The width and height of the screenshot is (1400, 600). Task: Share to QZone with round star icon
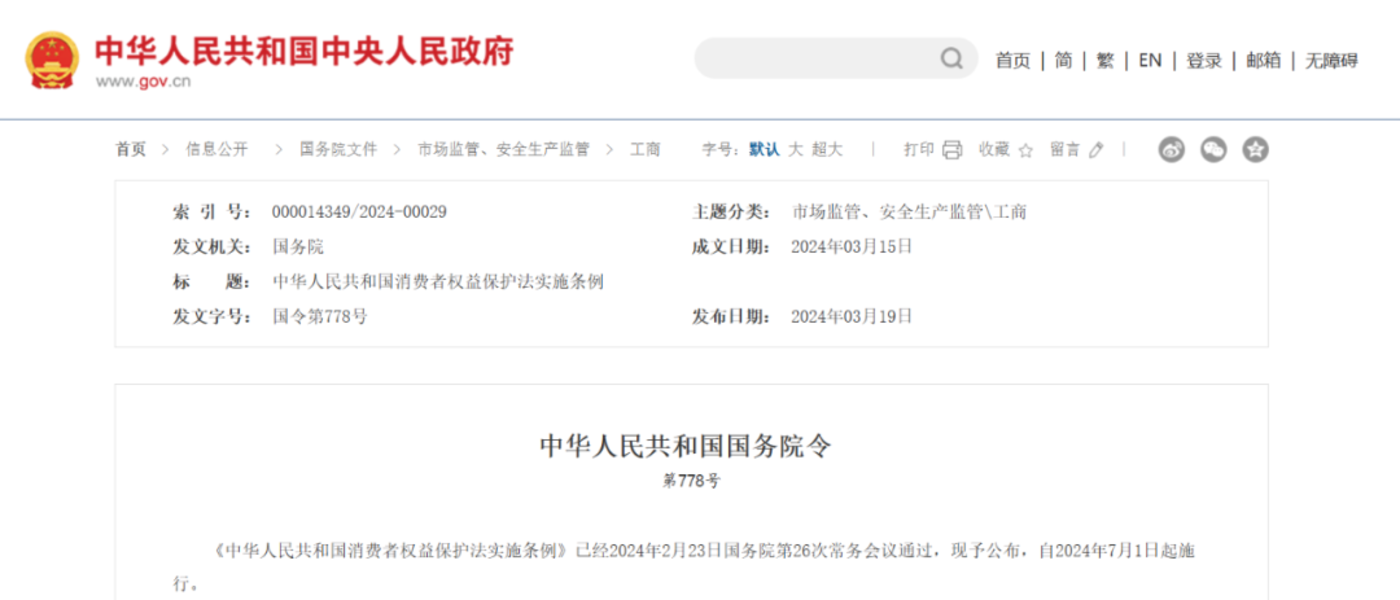1255,150
